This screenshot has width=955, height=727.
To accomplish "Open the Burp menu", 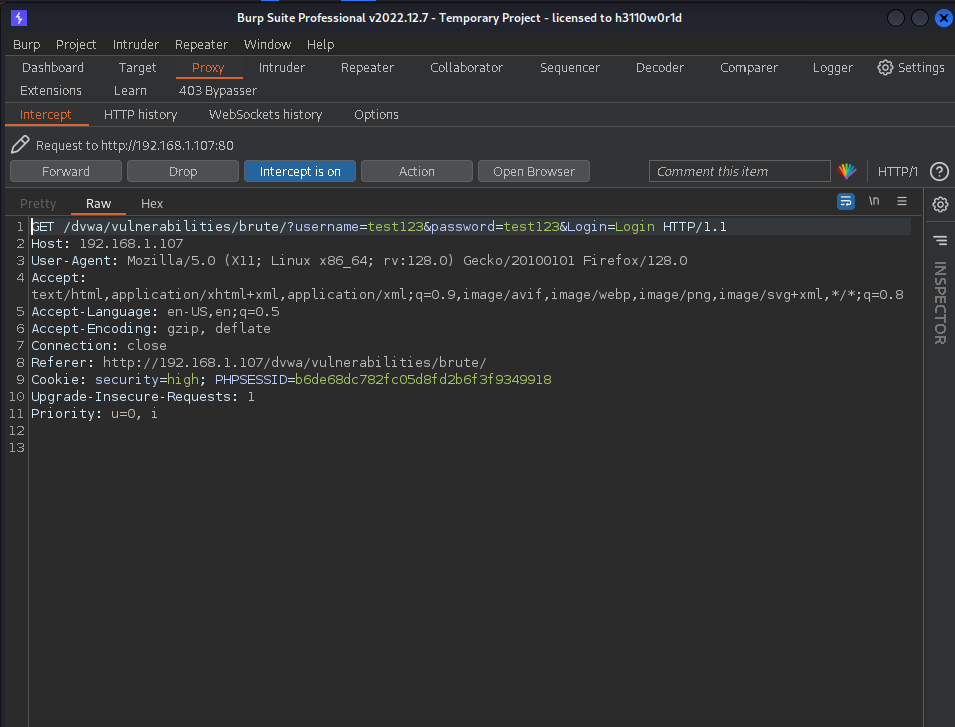I will (27, 44).
